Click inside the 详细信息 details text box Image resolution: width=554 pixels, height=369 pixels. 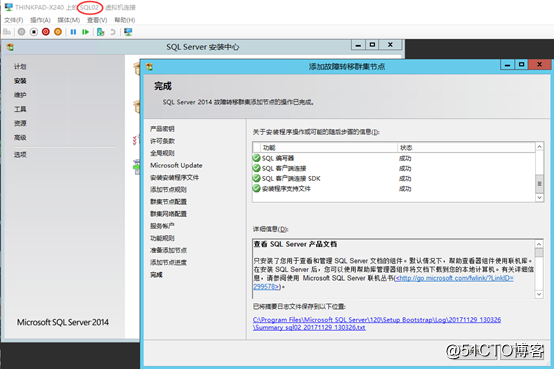pos(394,269)
